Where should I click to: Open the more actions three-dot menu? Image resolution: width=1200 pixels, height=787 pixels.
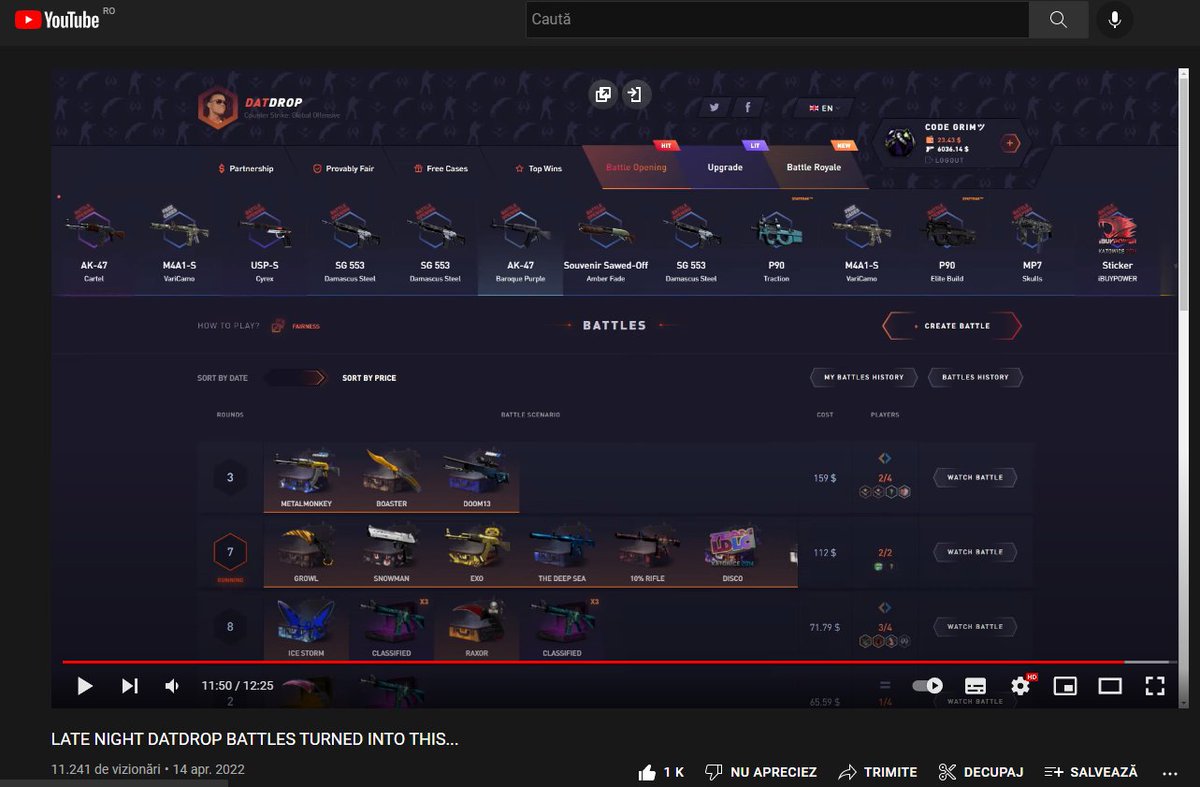[x=1171, y=772]
